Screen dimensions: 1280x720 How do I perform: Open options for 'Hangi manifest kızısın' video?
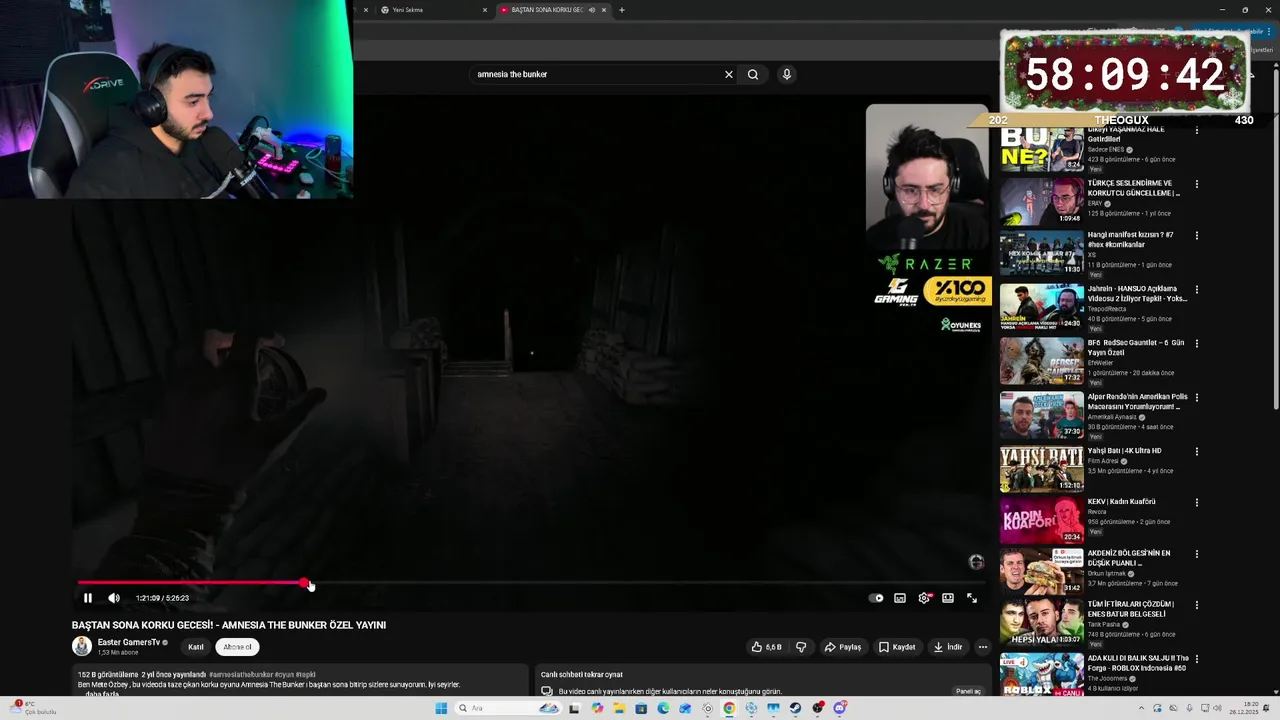click(x=1196, y=236)
